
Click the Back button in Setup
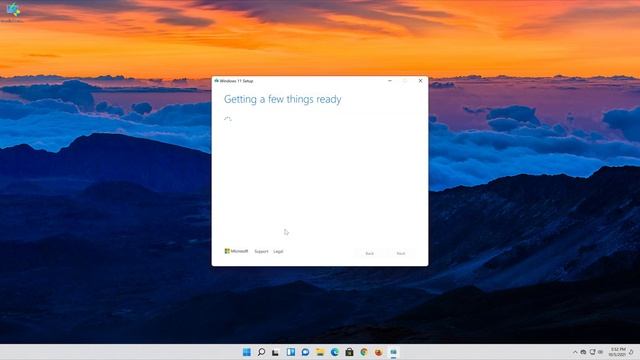[x=369, y=253]
